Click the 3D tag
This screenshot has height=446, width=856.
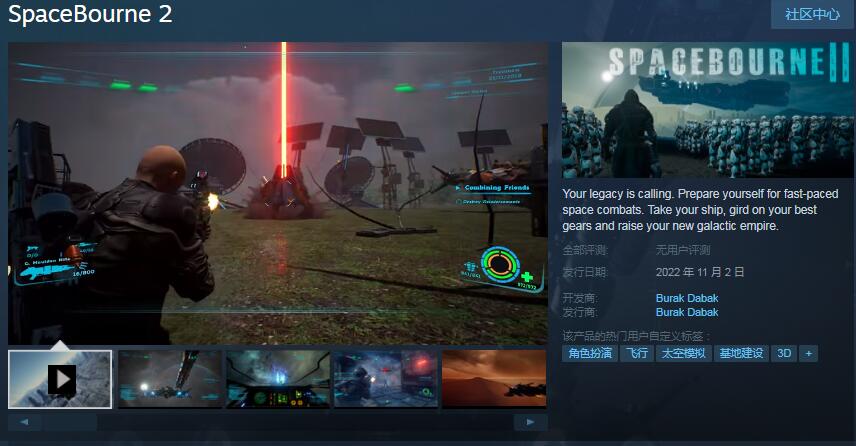pyautogui.click(x=784, y=353)
